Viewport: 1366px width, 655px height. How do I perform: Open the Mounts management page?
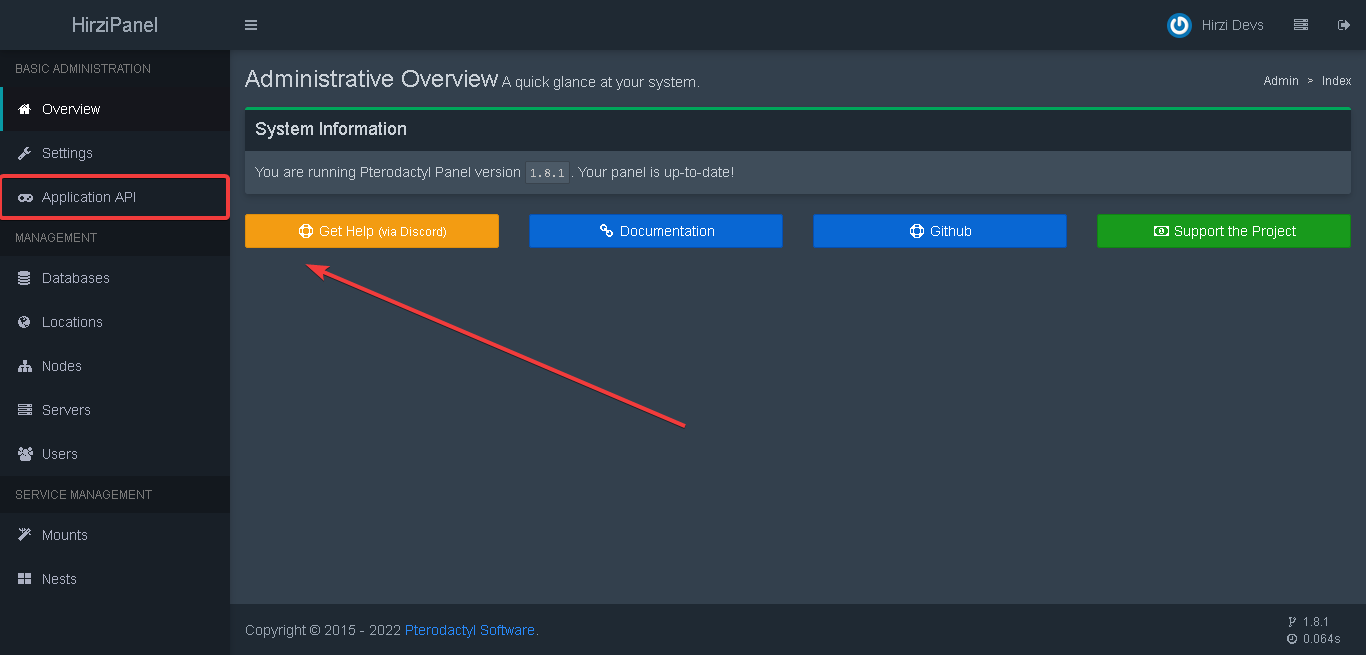click(x=64, y=535)
